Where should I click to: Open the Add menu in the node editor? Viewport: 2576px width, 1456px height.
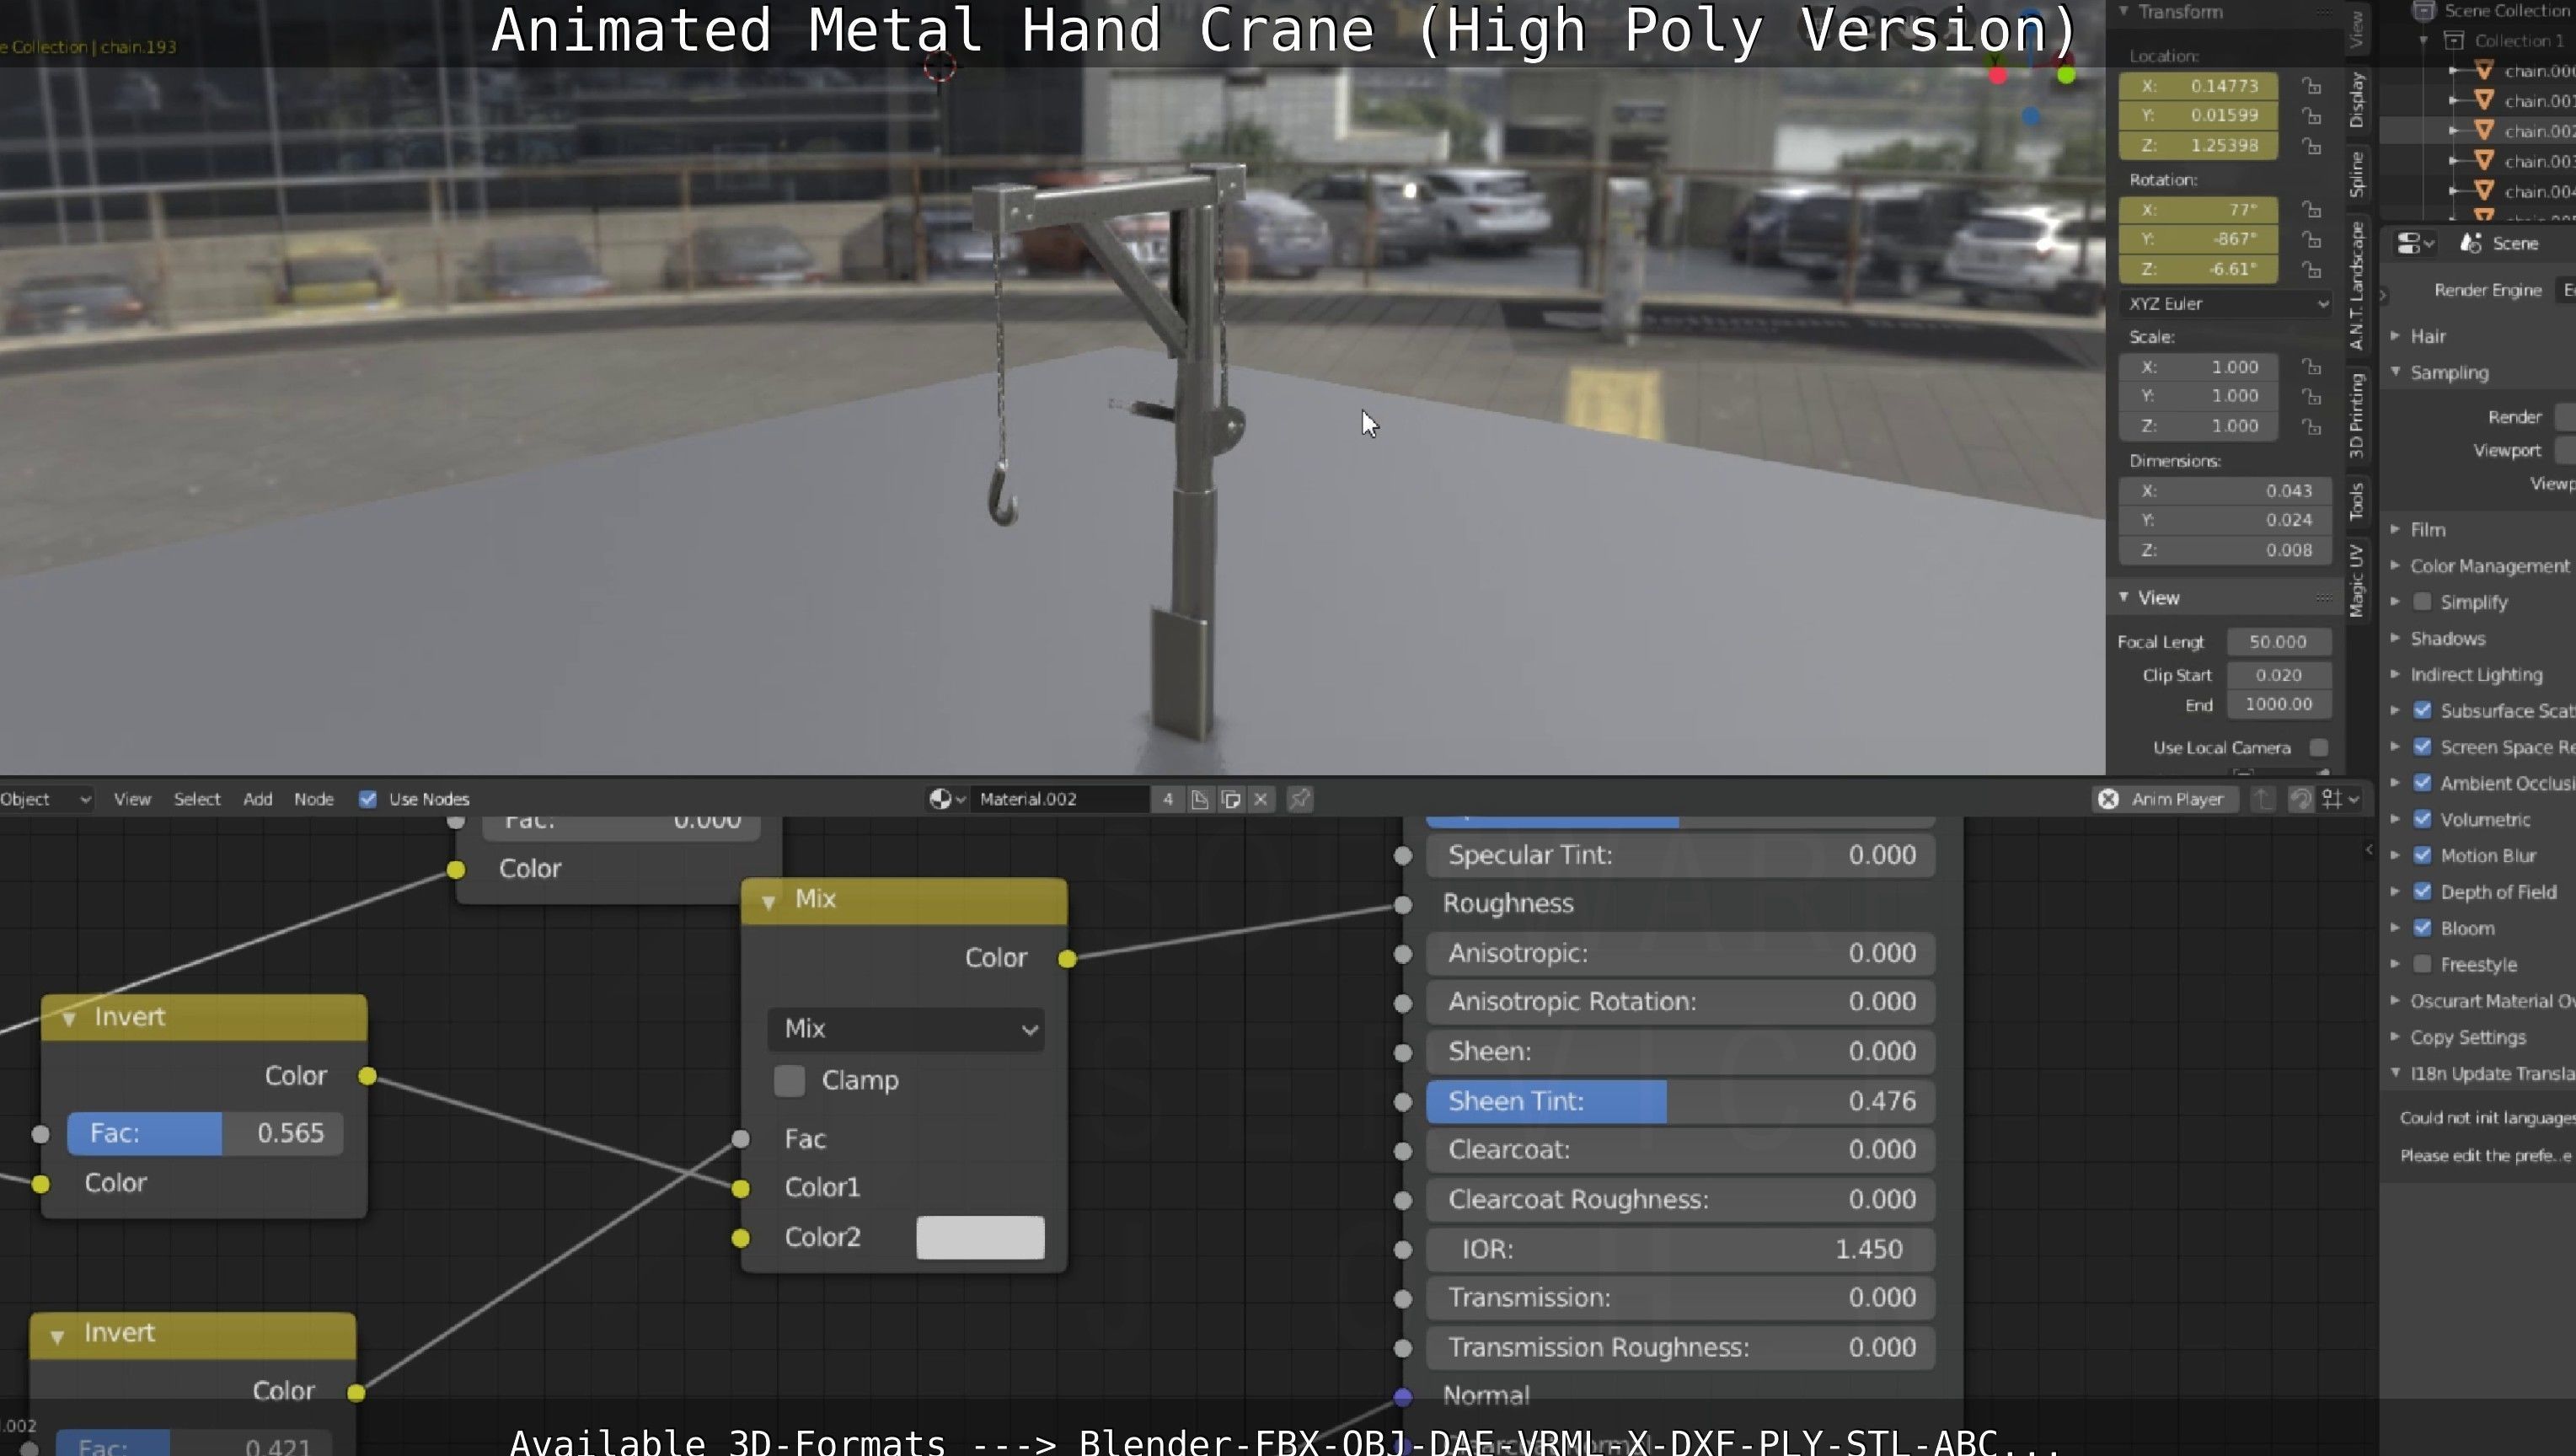point(257,799)
